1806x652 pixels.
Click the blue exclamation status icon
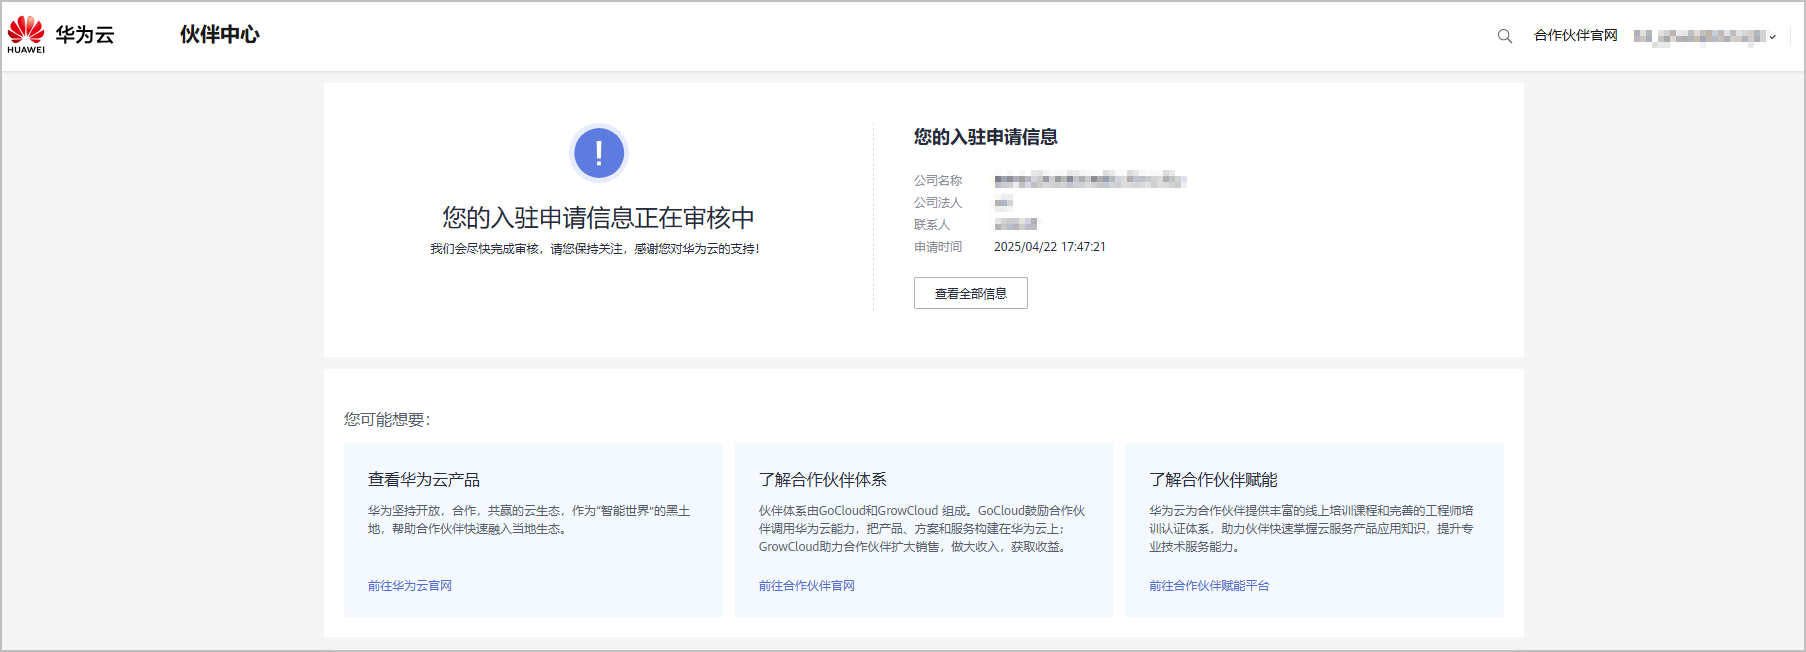tap(599, 153)
